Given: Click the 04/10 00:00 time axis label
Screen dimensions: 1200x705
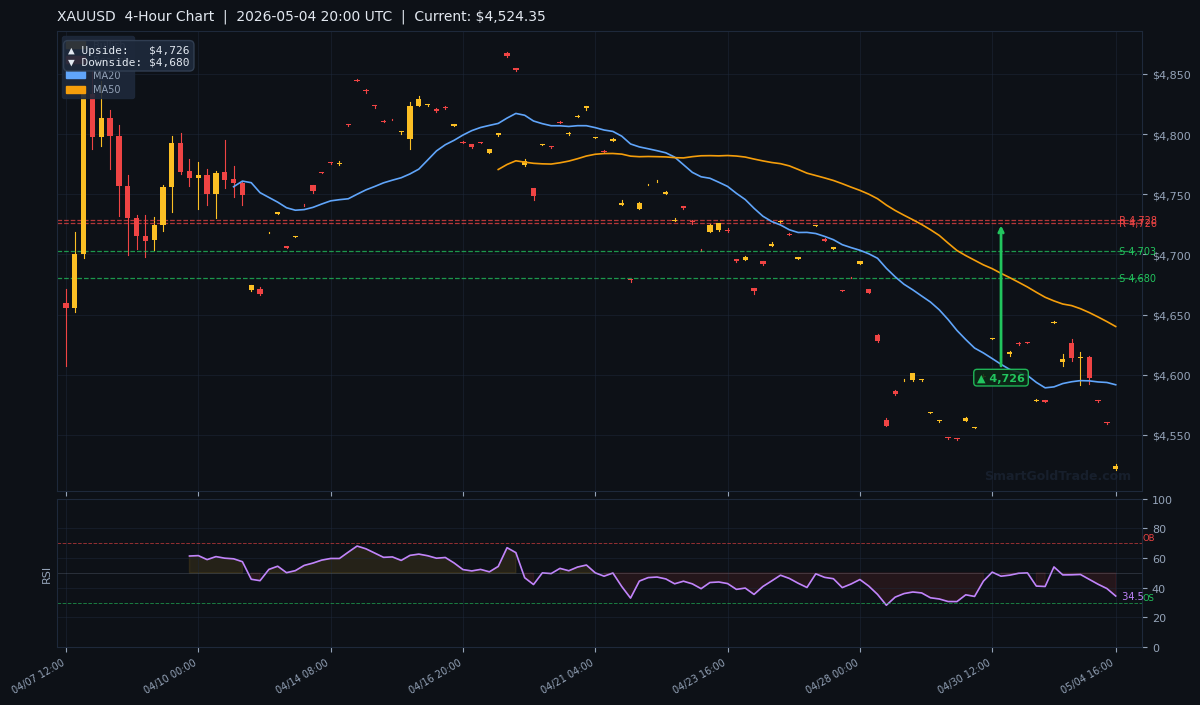Looking at the screenshot, I should [171, 677].
